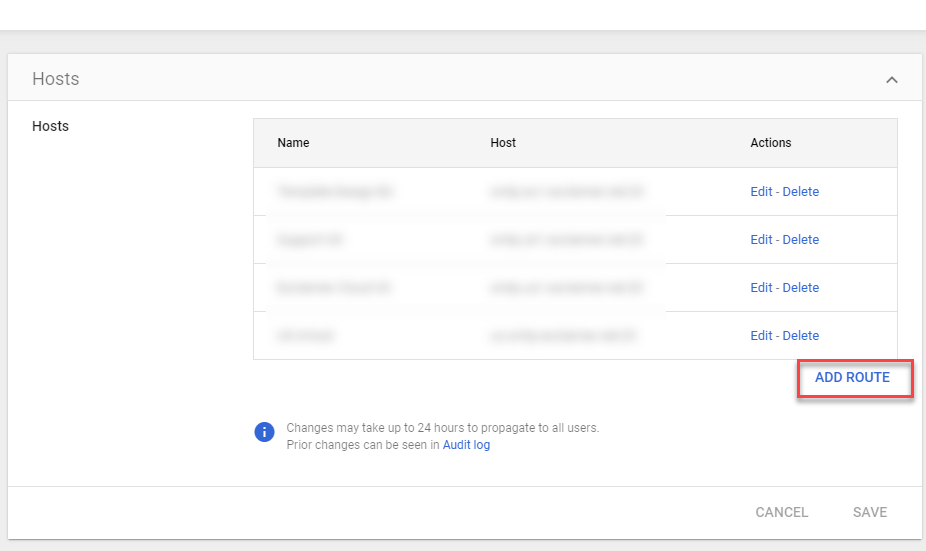Click the Actions column header
This screenshot has width=926, height=551.
tap(770, 143)
